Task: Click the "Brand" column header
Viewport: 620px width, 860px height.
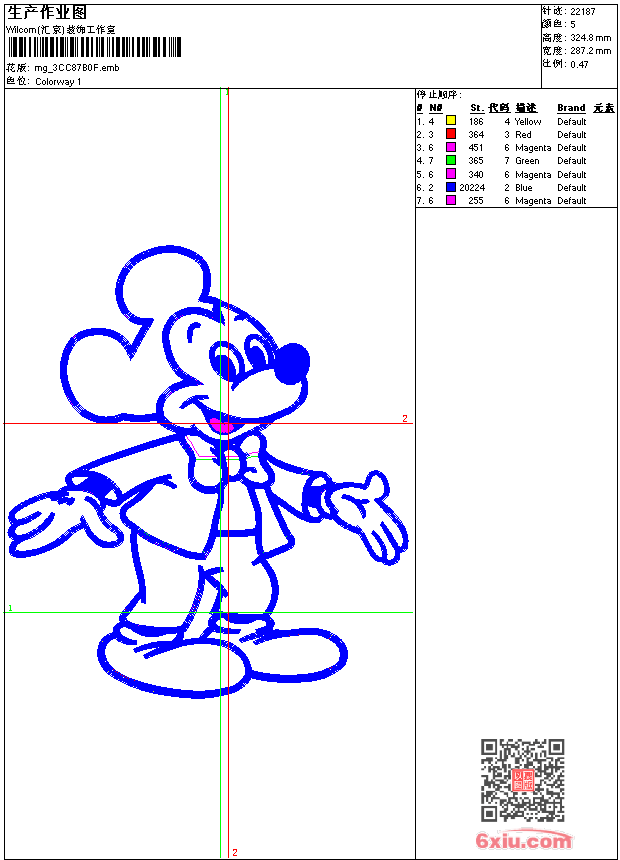Action: tap(571, 108)
